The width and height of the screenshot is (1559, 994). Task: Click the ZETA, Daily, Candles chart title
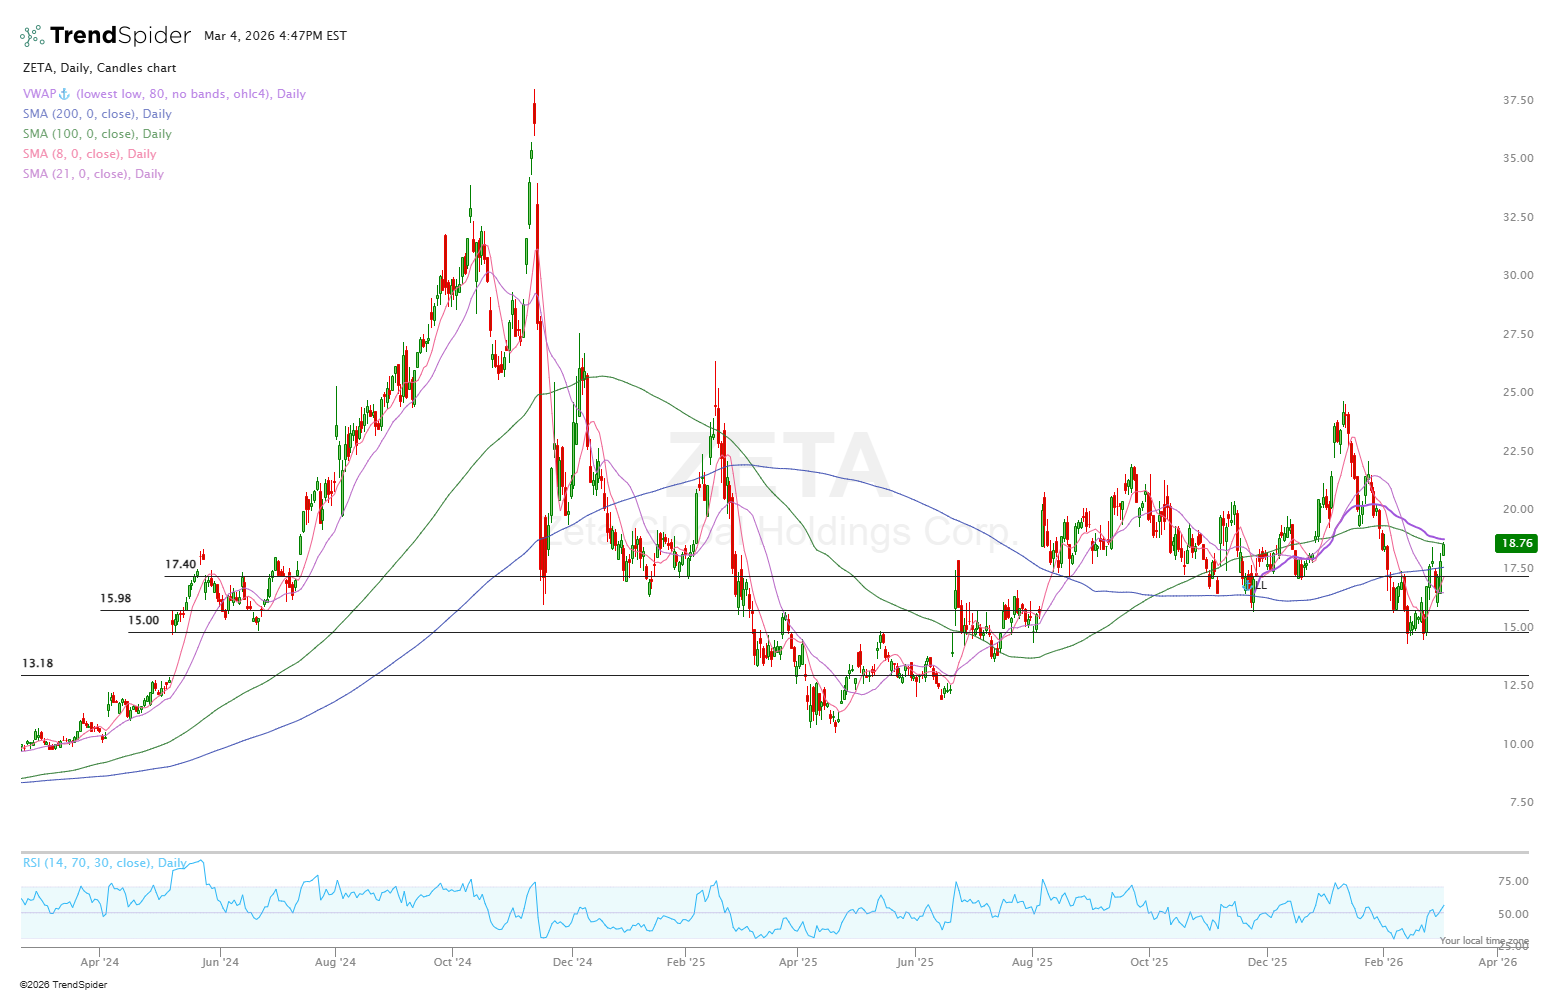click(x=99, y=68)
